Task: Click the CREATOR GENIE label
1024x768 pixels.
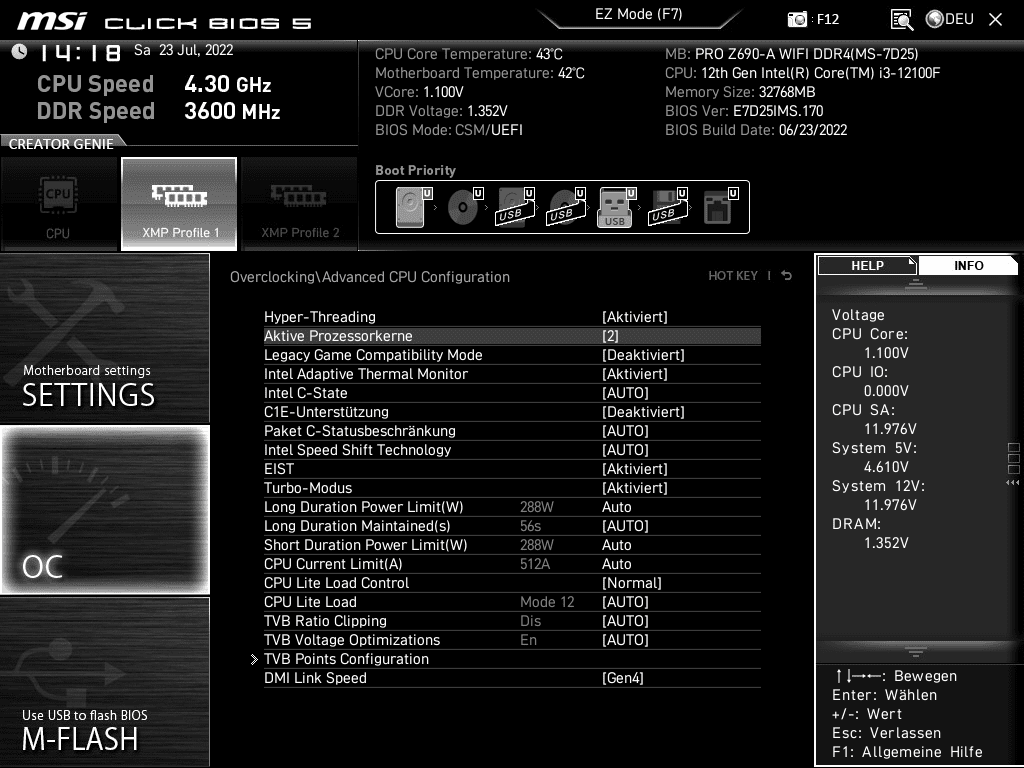Action: [61, 144]
